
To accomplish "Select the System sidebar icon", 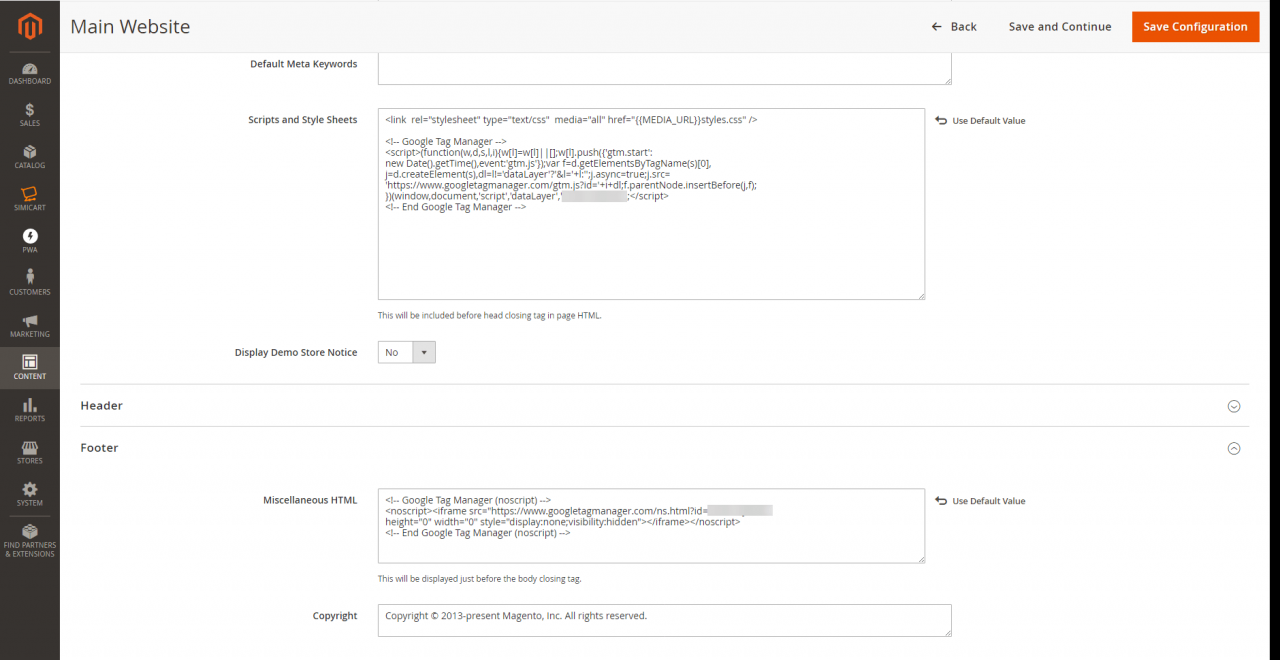I will click(x=29, y=494).
